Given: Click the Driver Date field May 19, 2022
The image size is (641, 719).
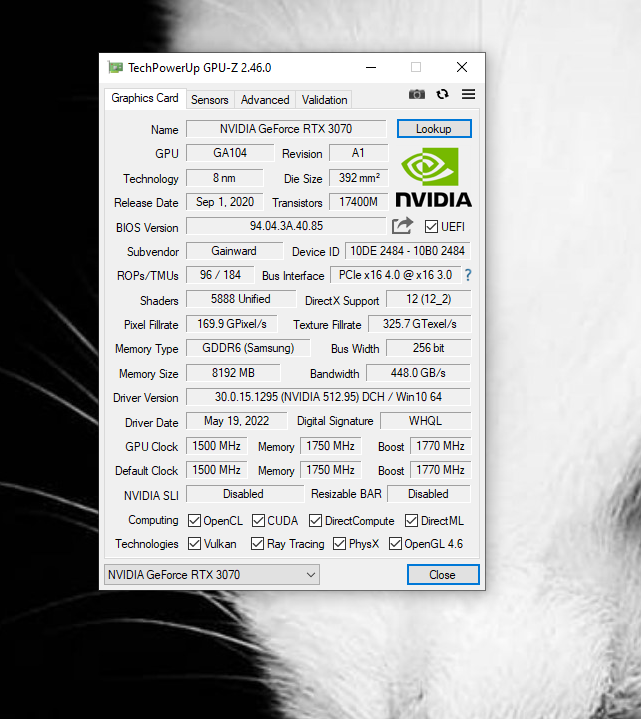Looking at the screenshot, I should [x=237, y=420].
